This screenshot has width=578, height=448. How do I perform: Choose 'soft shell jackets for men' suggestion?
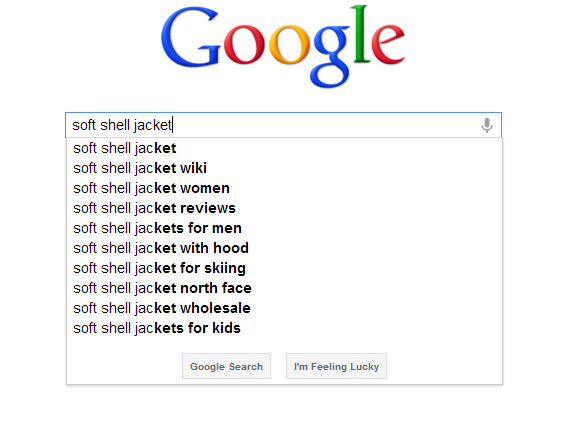[284, 228]
